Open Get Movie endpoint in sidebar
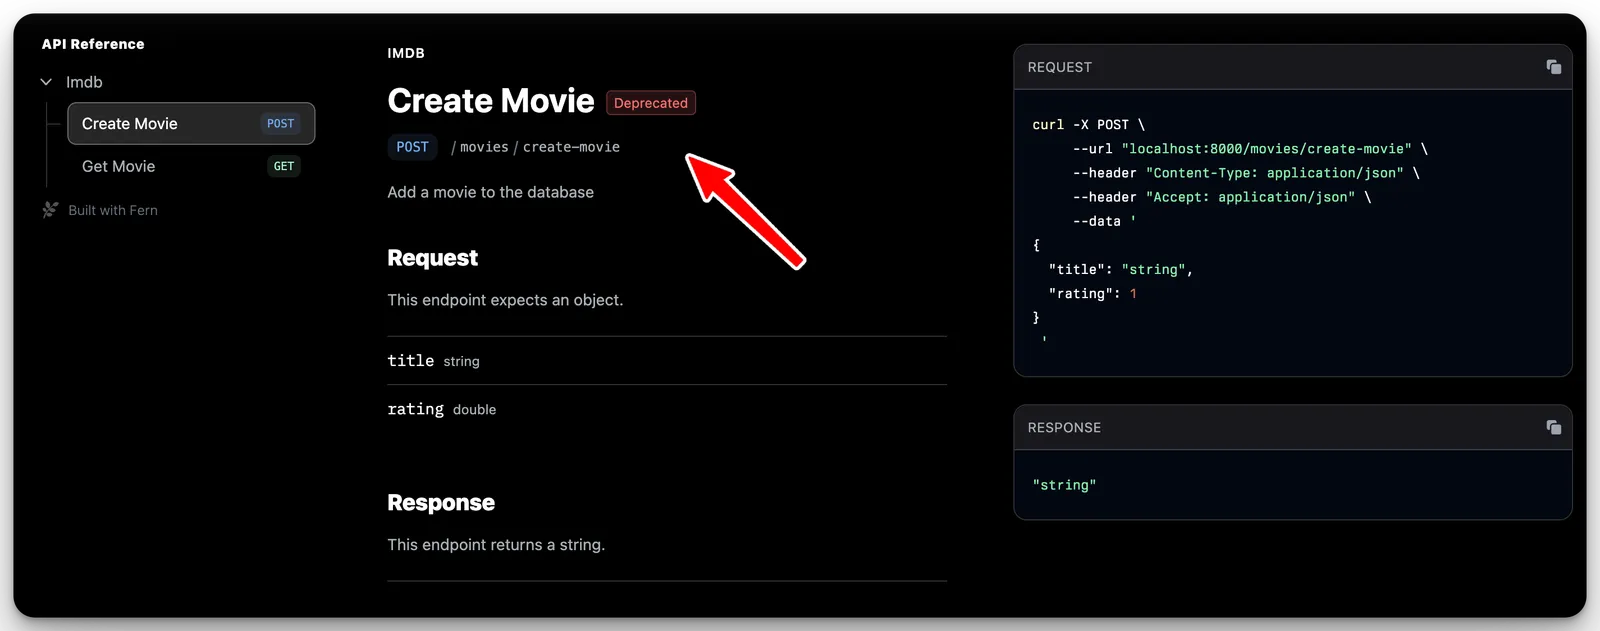Image resolution: width=1600 pixels, height=631 pixels. [191, 166]
